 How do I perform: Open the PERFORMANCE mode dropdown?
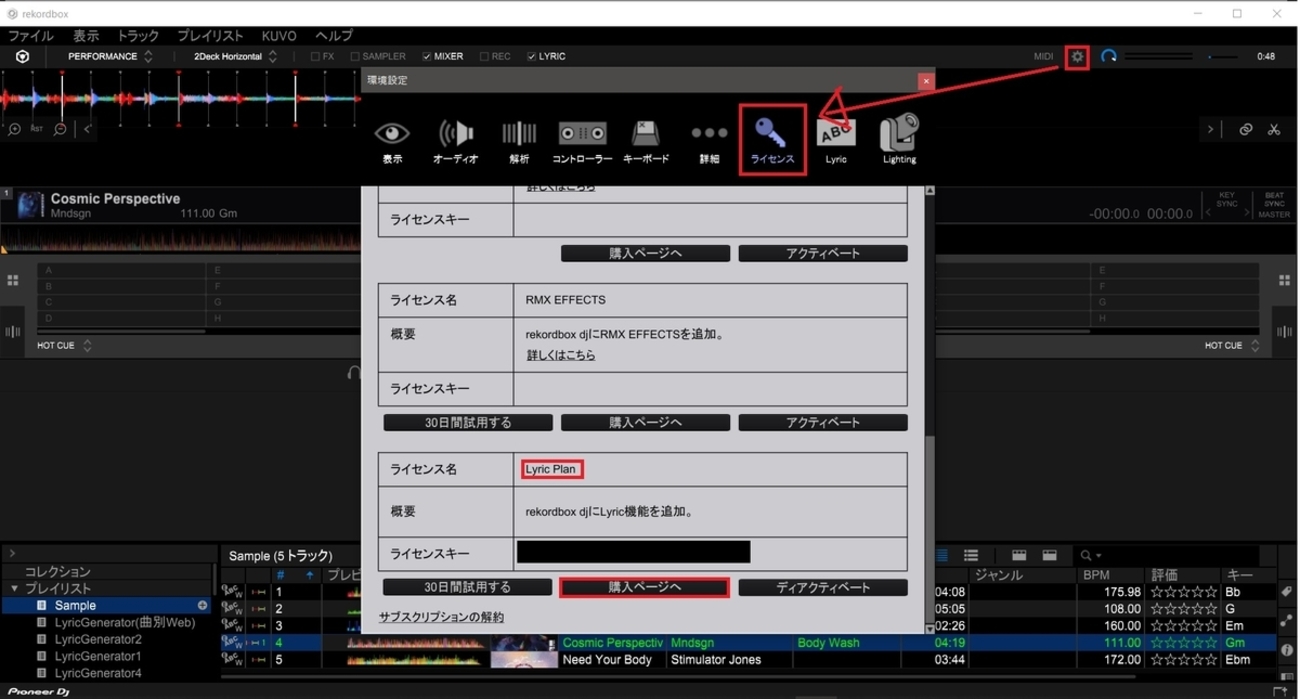(x=110, y=57)
